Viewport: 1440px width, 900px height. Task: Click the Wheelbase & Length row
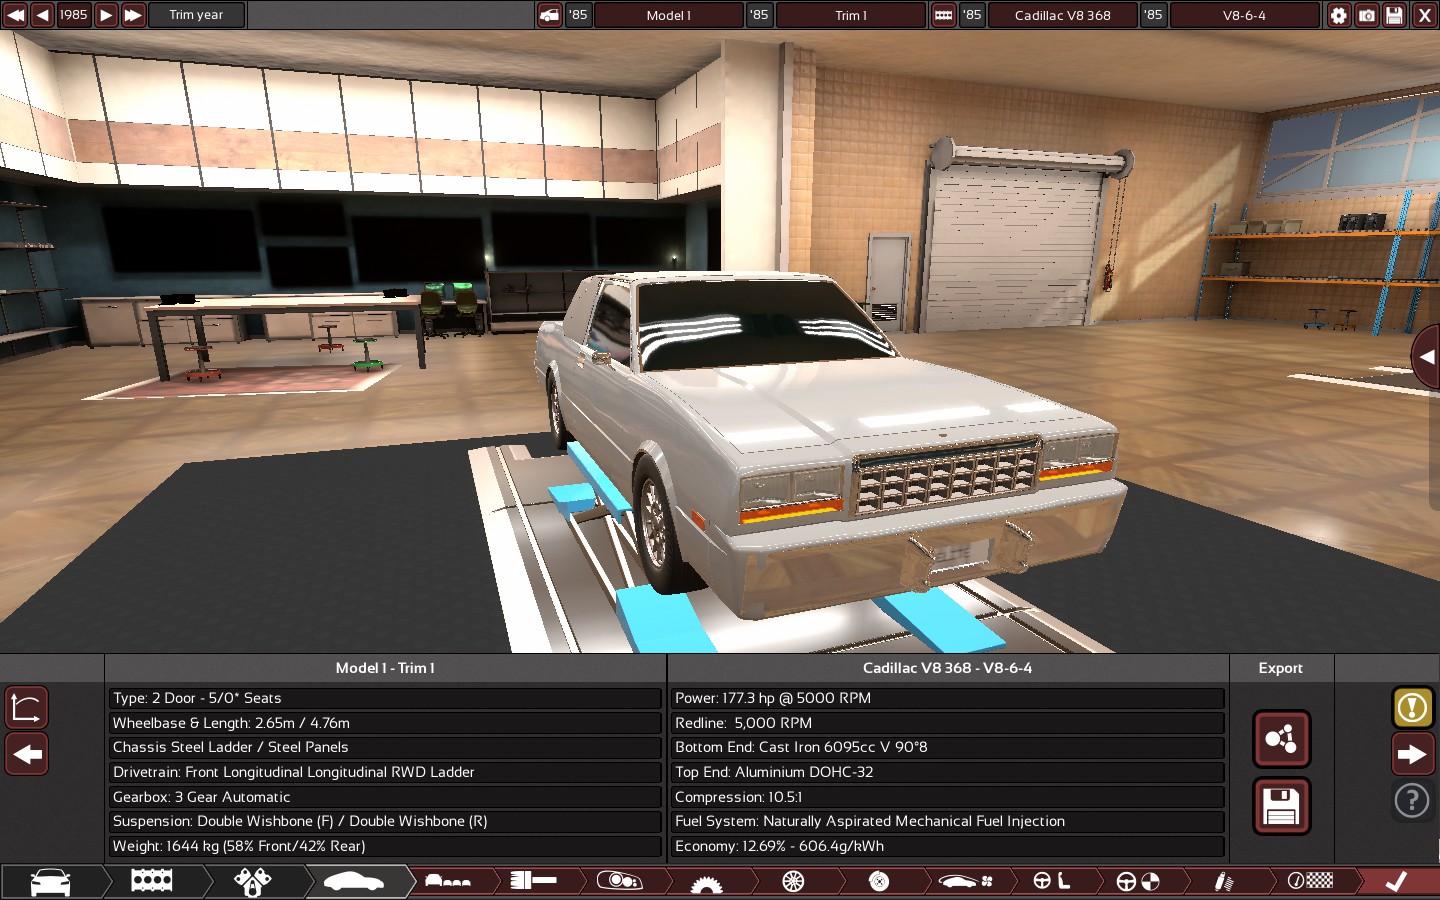click(385, 723)
